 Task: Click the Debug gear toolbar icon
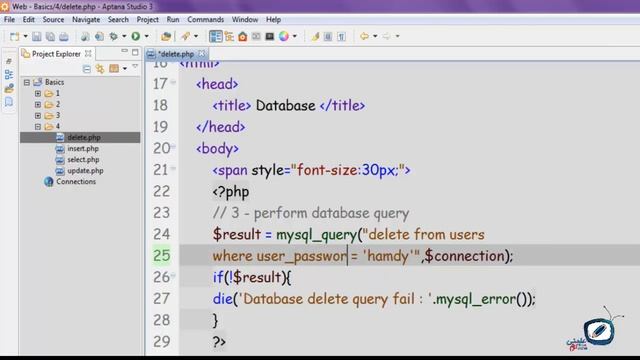pyautogui.click(x=113, y=36)
